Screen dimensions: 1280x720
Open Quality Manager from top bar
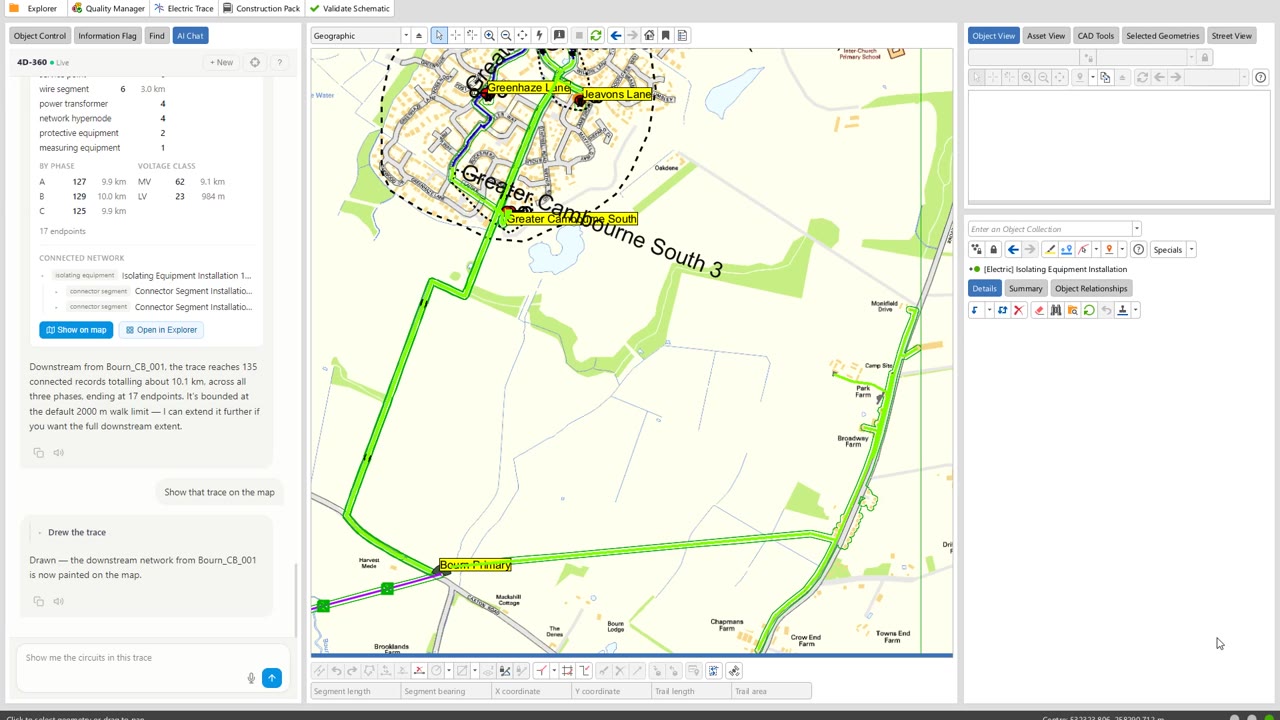coord(108,8)
